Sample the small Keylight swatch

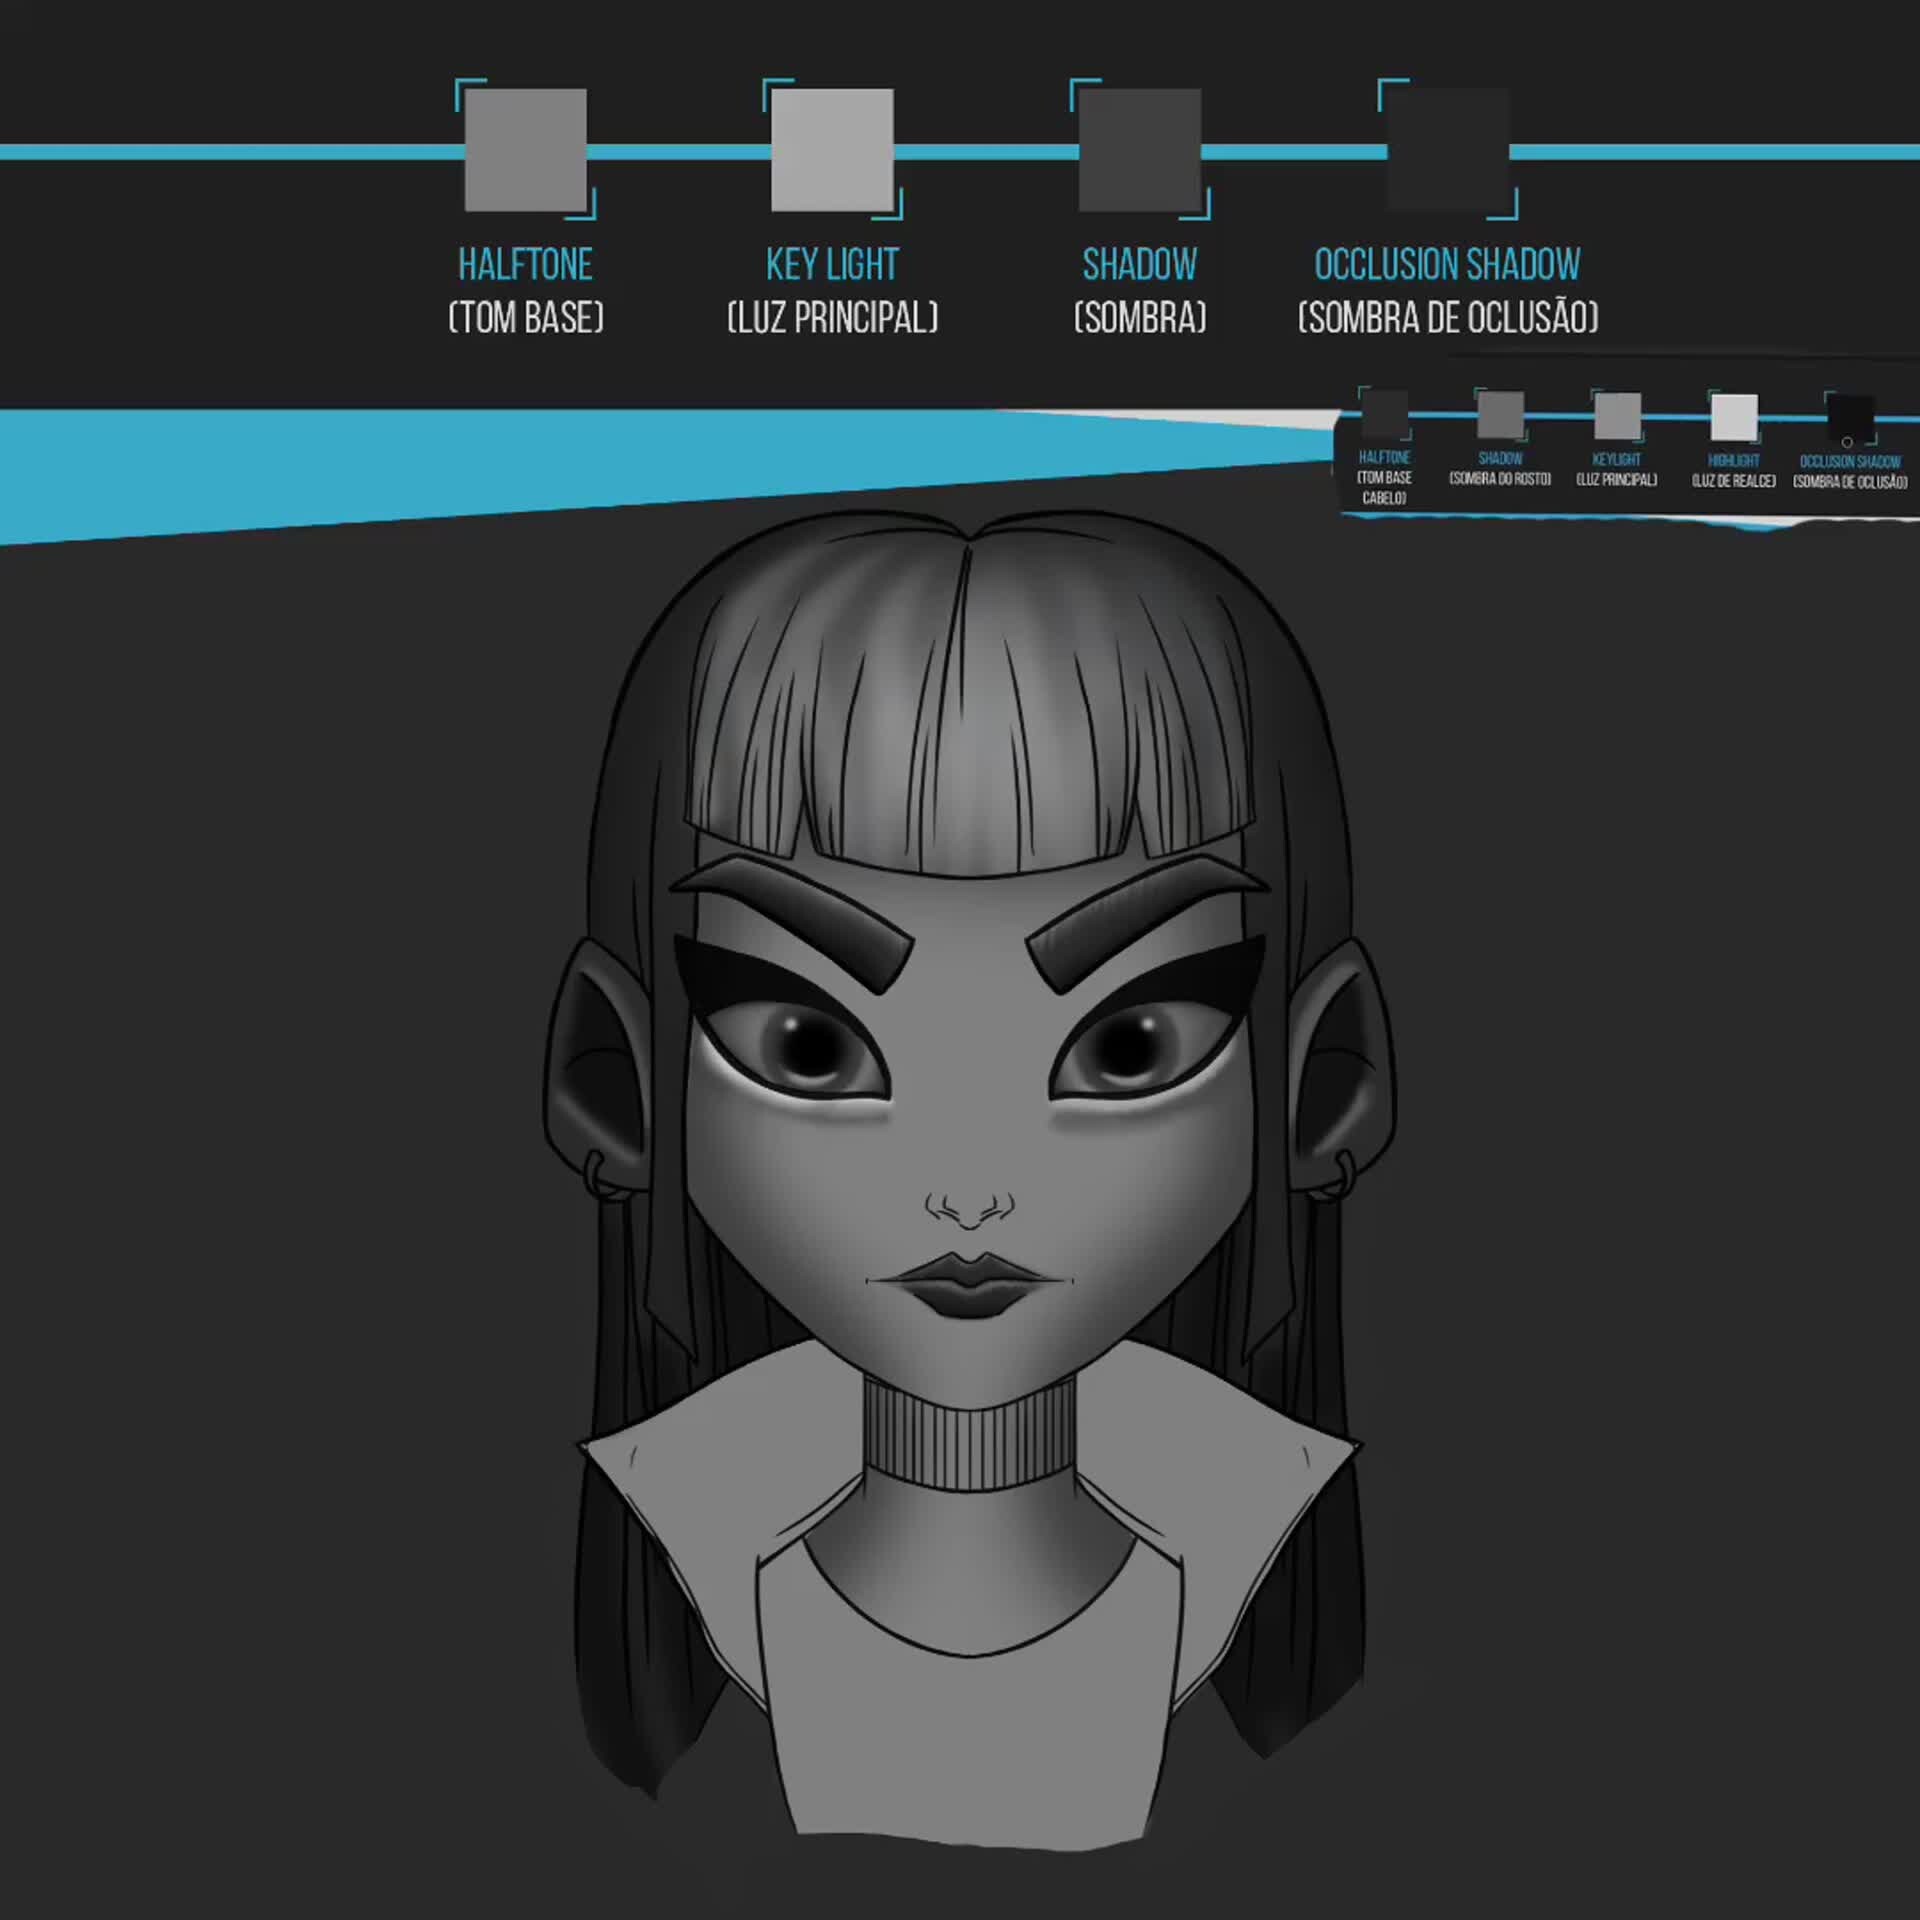pos(1617,415)
